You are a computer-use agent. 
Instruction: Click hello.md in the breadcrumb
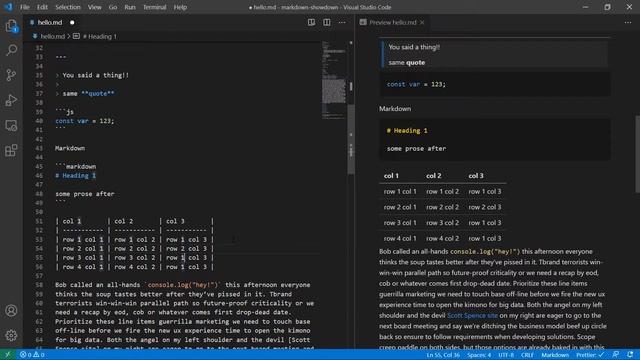pos(52,36)
